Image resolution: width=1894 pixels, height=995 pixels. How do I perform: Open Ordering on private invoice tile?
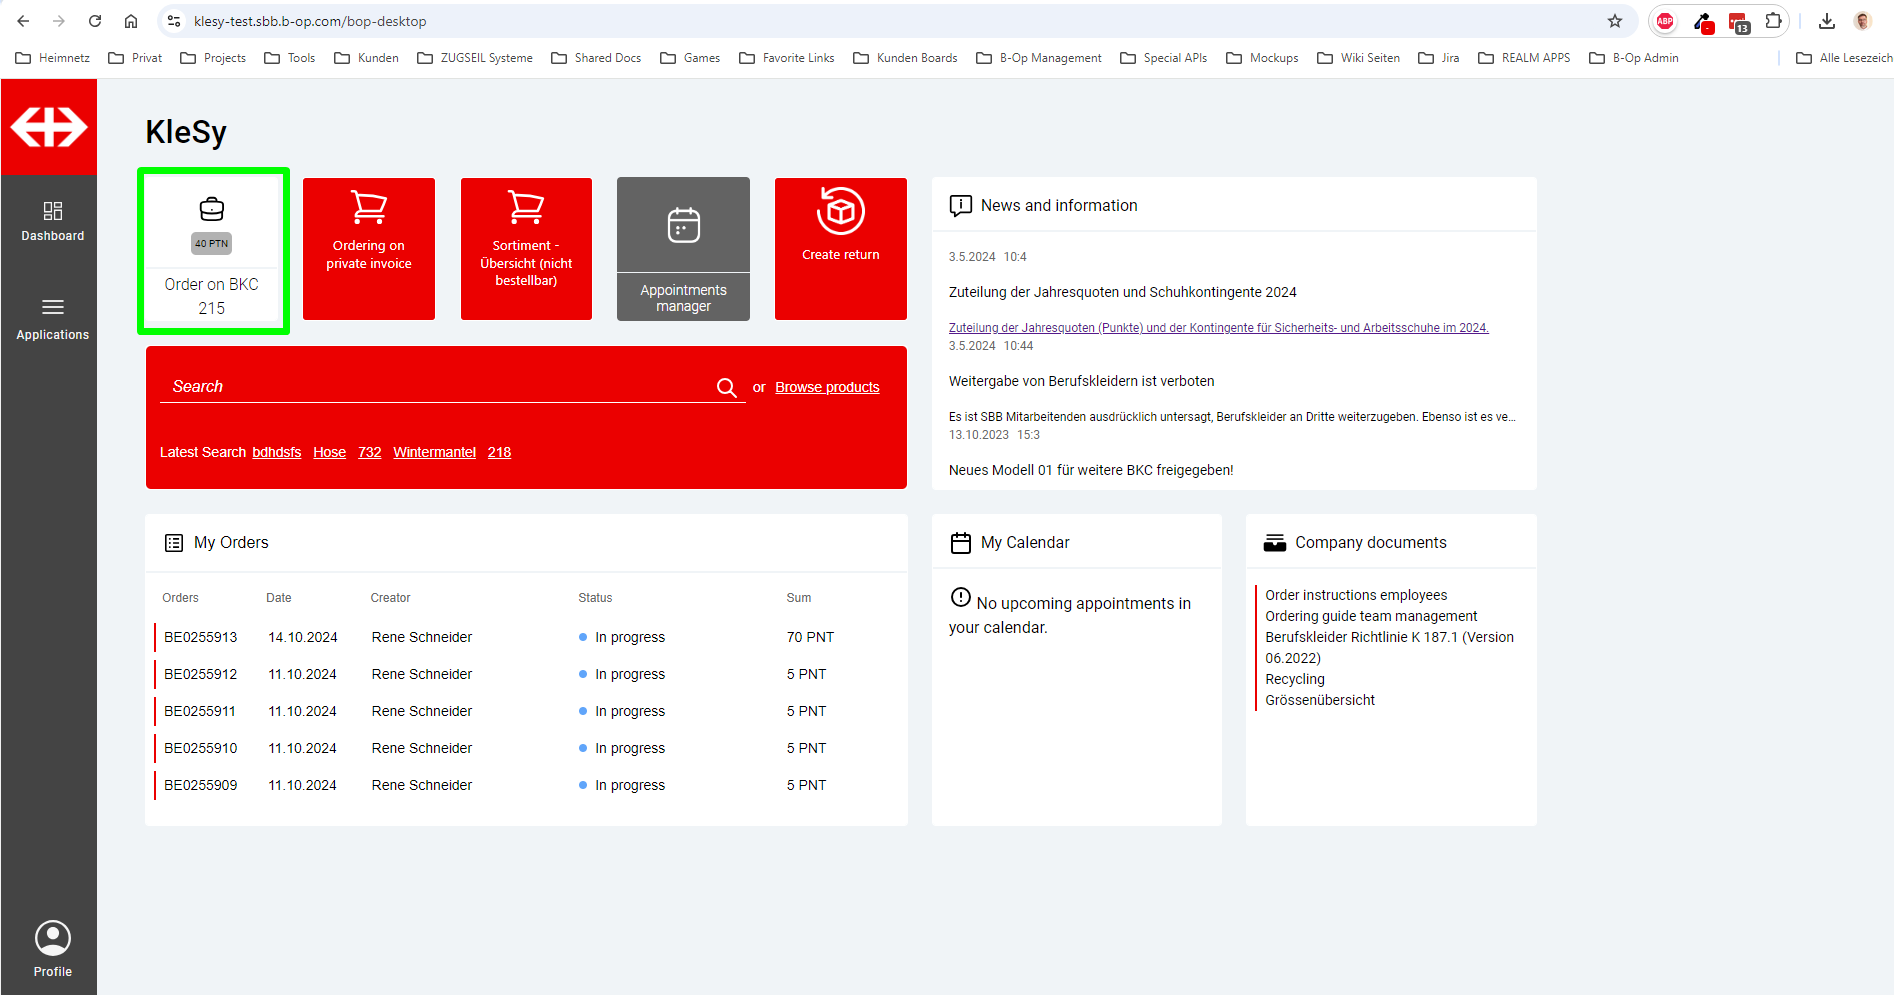pyautogui.click(x=368, y=249)
